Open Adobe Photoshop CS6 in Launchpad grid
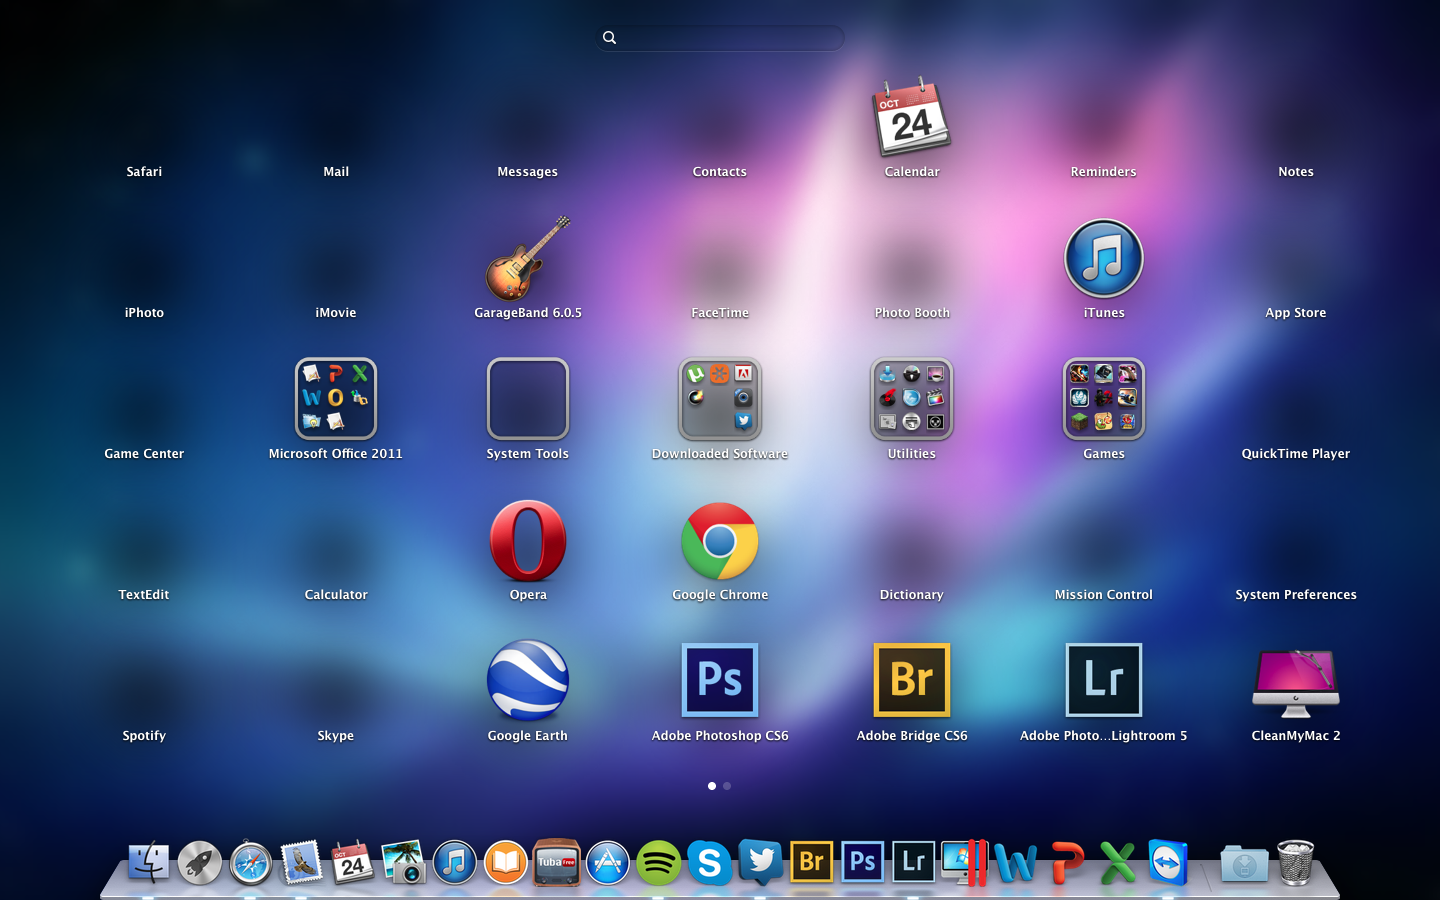This screenshot has width=1440, height=900. click(719, 681)
